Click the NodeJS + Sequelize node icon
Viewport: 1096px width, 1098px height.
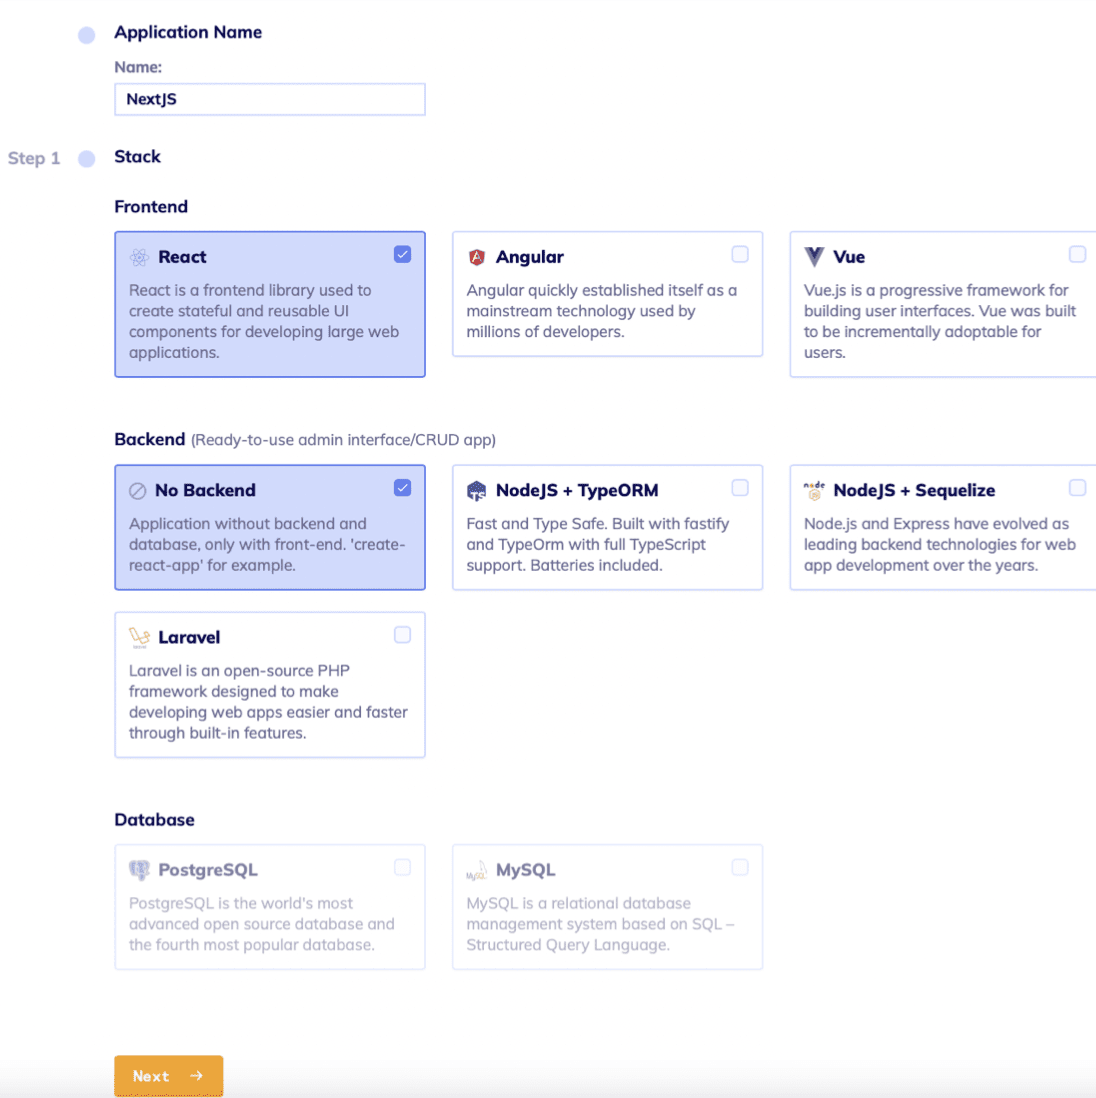coord(814,490)
